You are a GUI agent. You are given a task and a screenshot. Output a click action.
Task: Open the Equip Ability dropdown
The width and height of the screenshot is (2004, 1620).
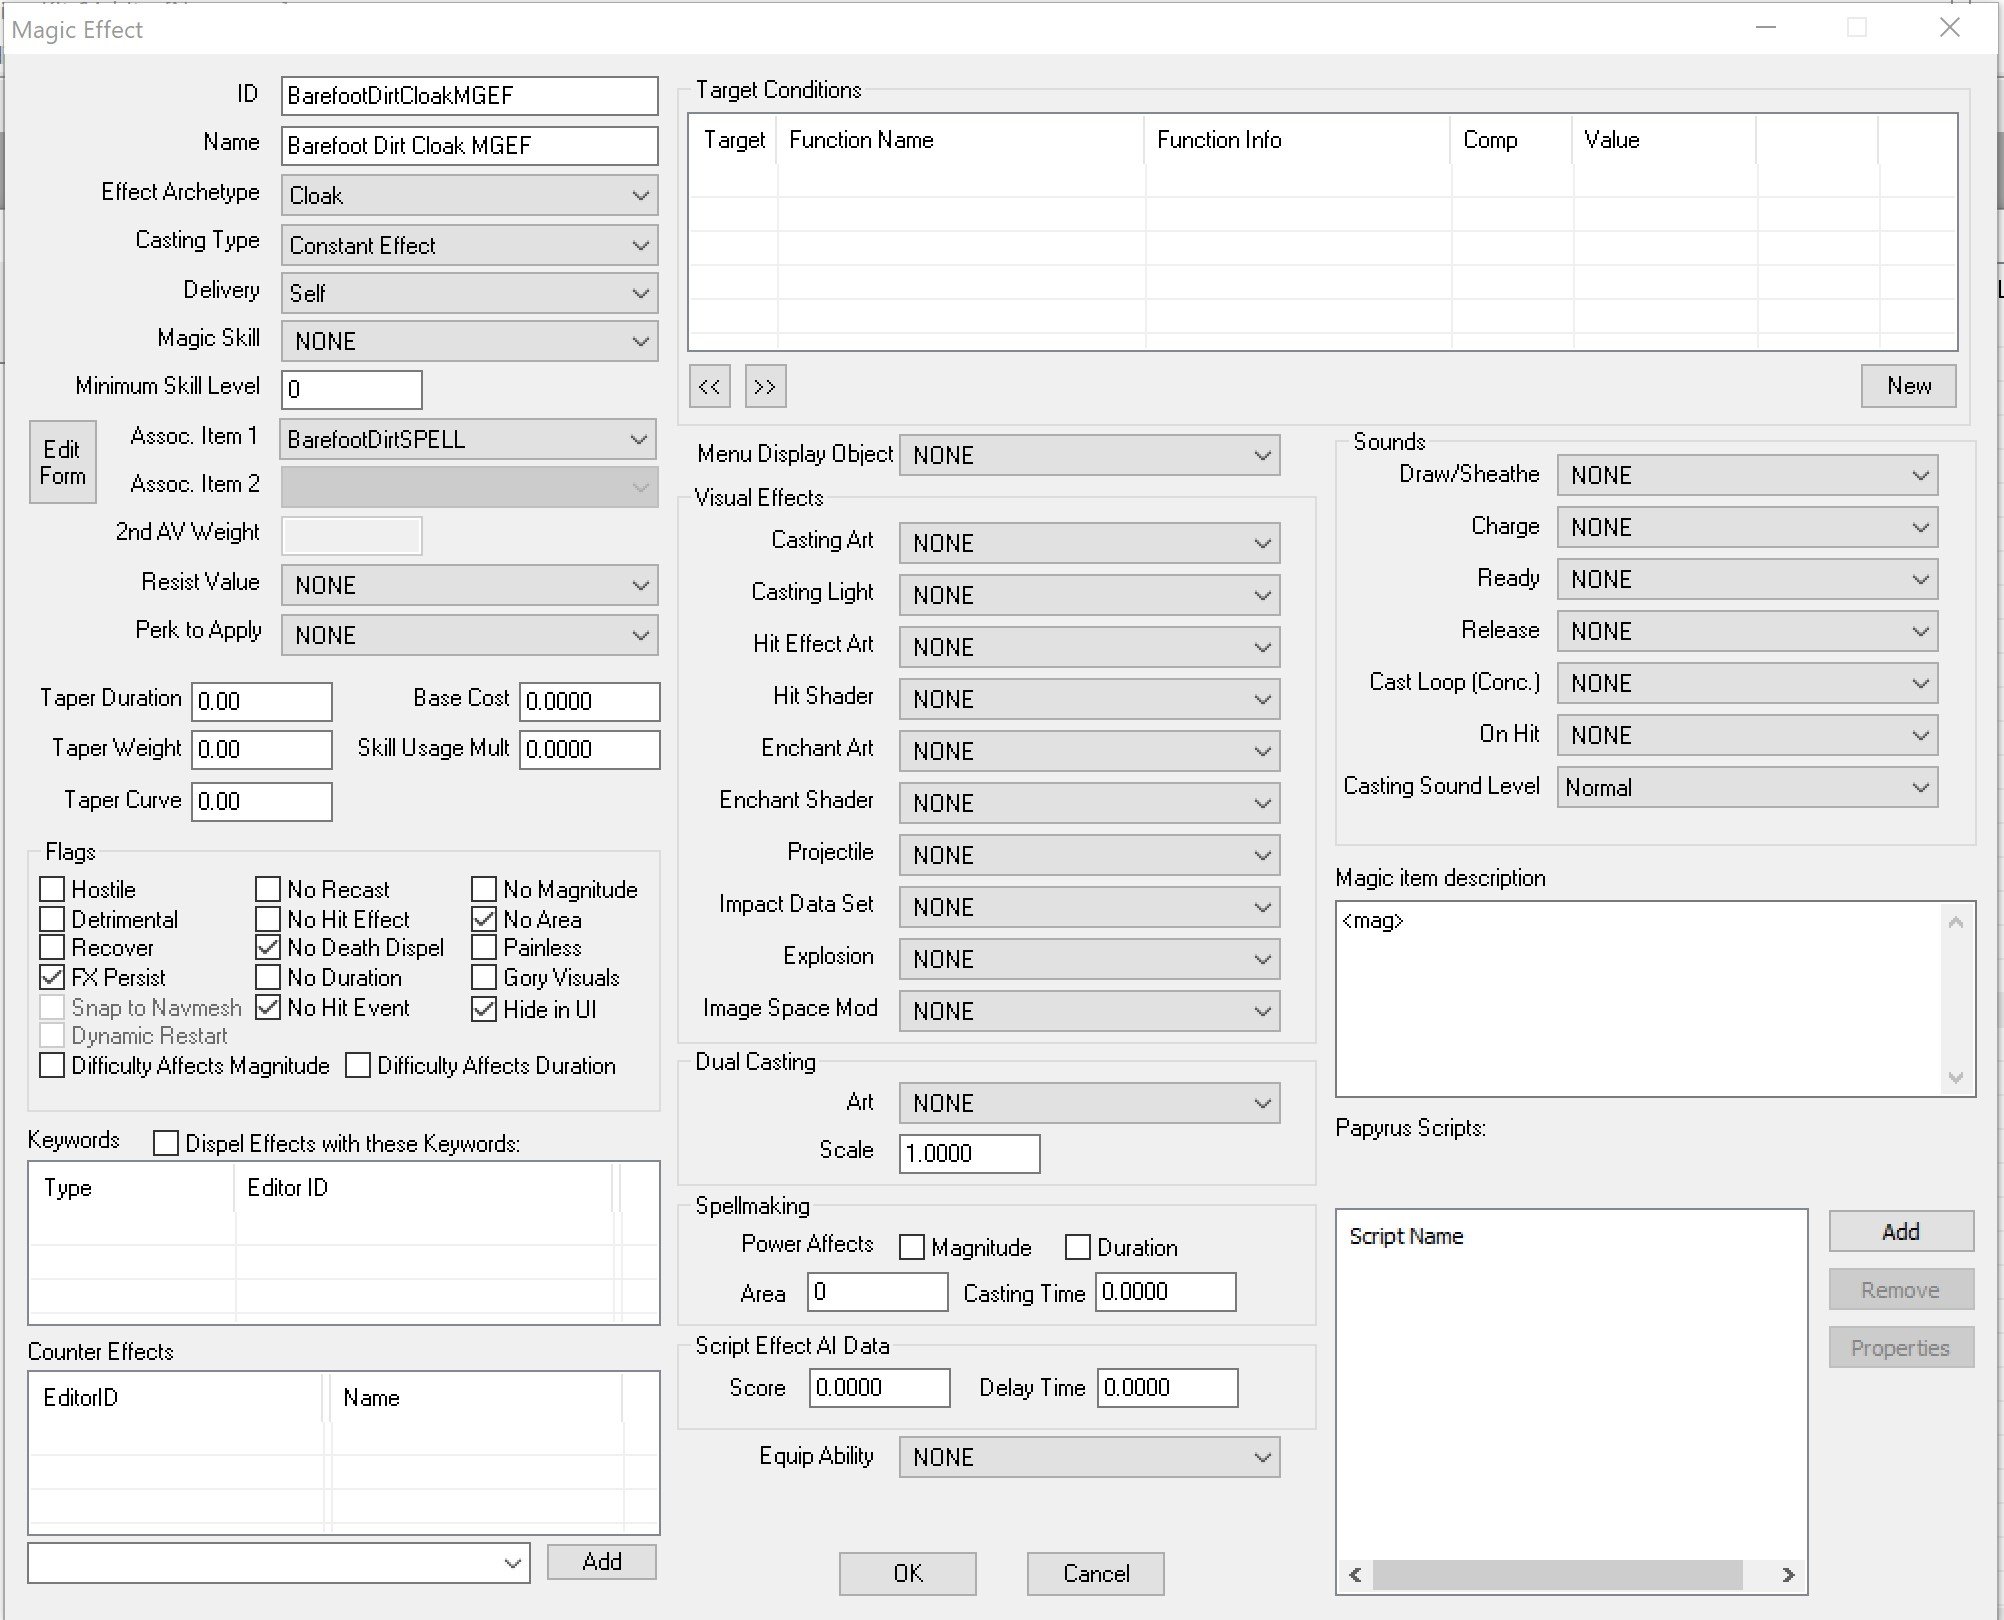click(x=1089, y=1457)
